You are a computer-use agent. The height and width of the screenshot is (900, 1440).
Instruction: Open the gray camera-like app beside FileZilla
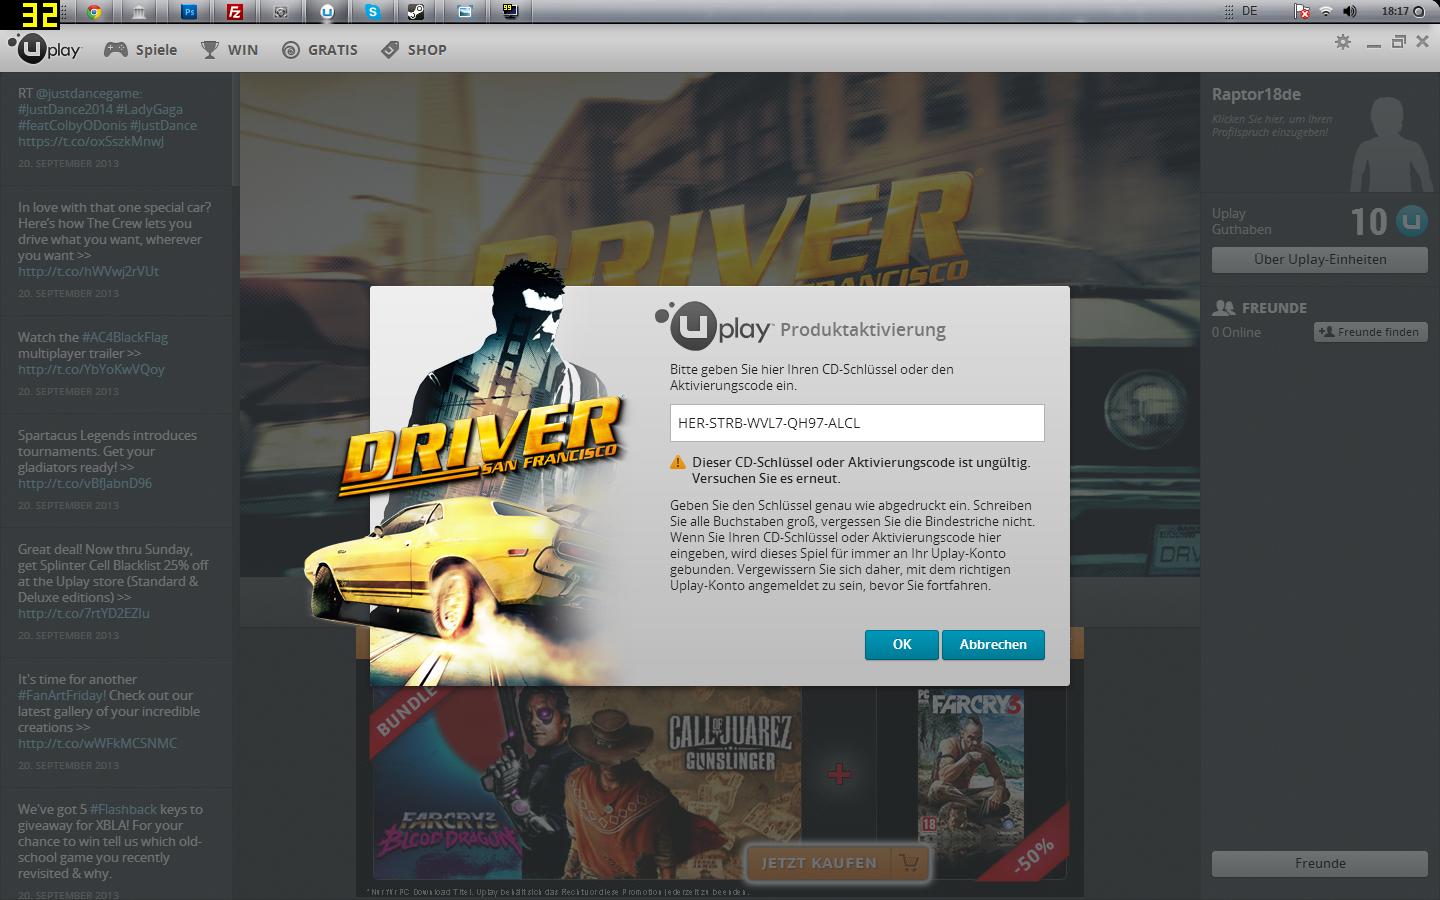(x=281, y=12)
